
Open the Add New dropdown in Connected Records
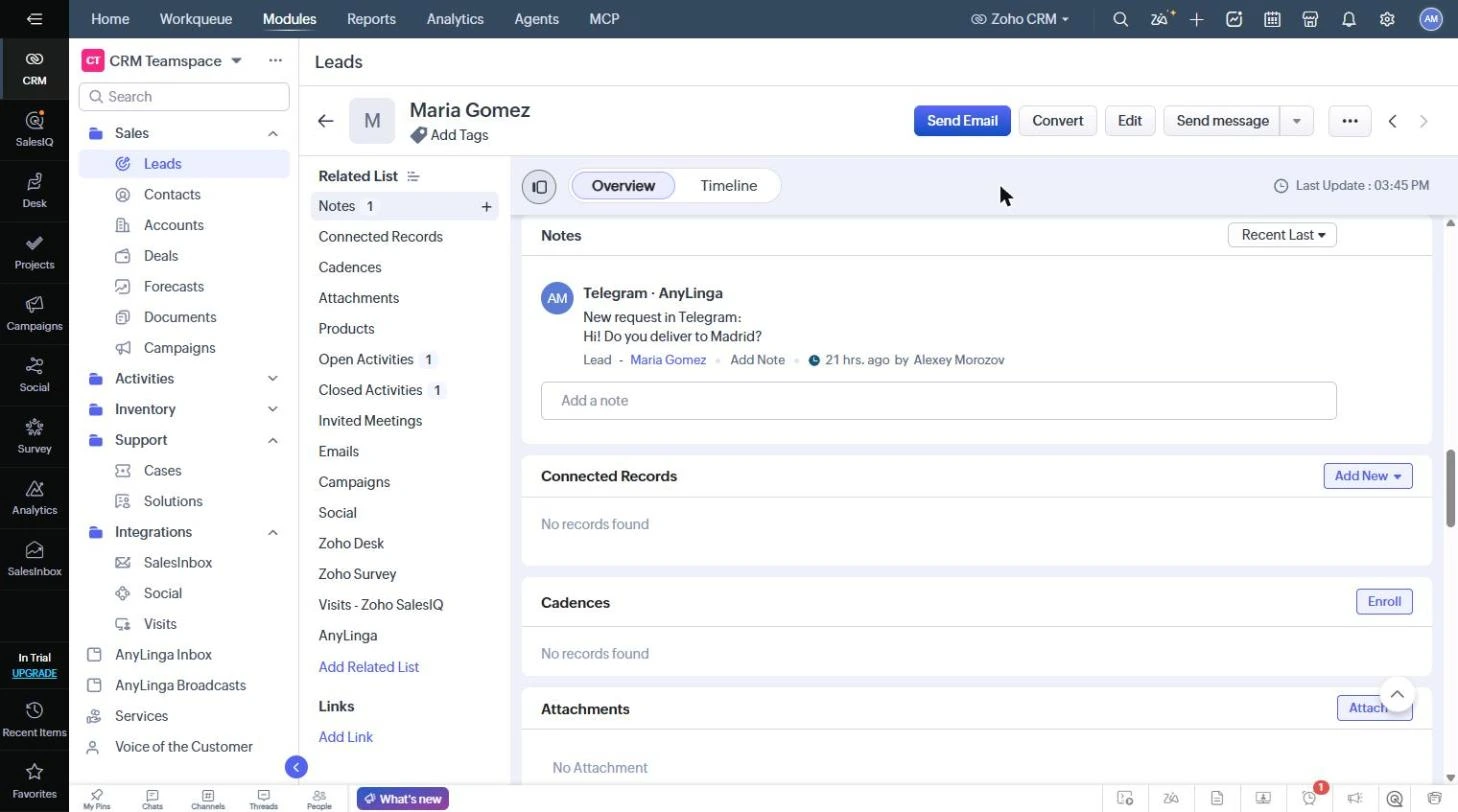click(x=1367, y=476)
